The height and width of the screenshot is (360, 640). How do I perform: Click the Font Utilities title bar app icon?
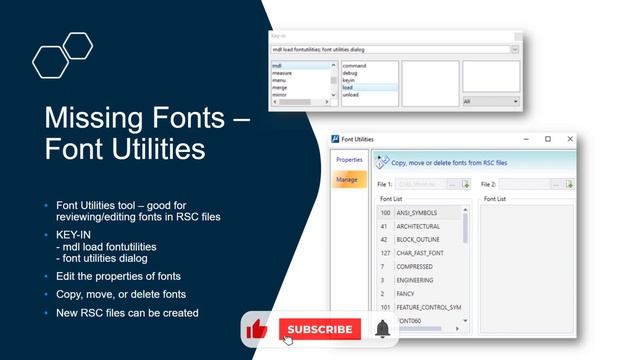coord(335,139)
